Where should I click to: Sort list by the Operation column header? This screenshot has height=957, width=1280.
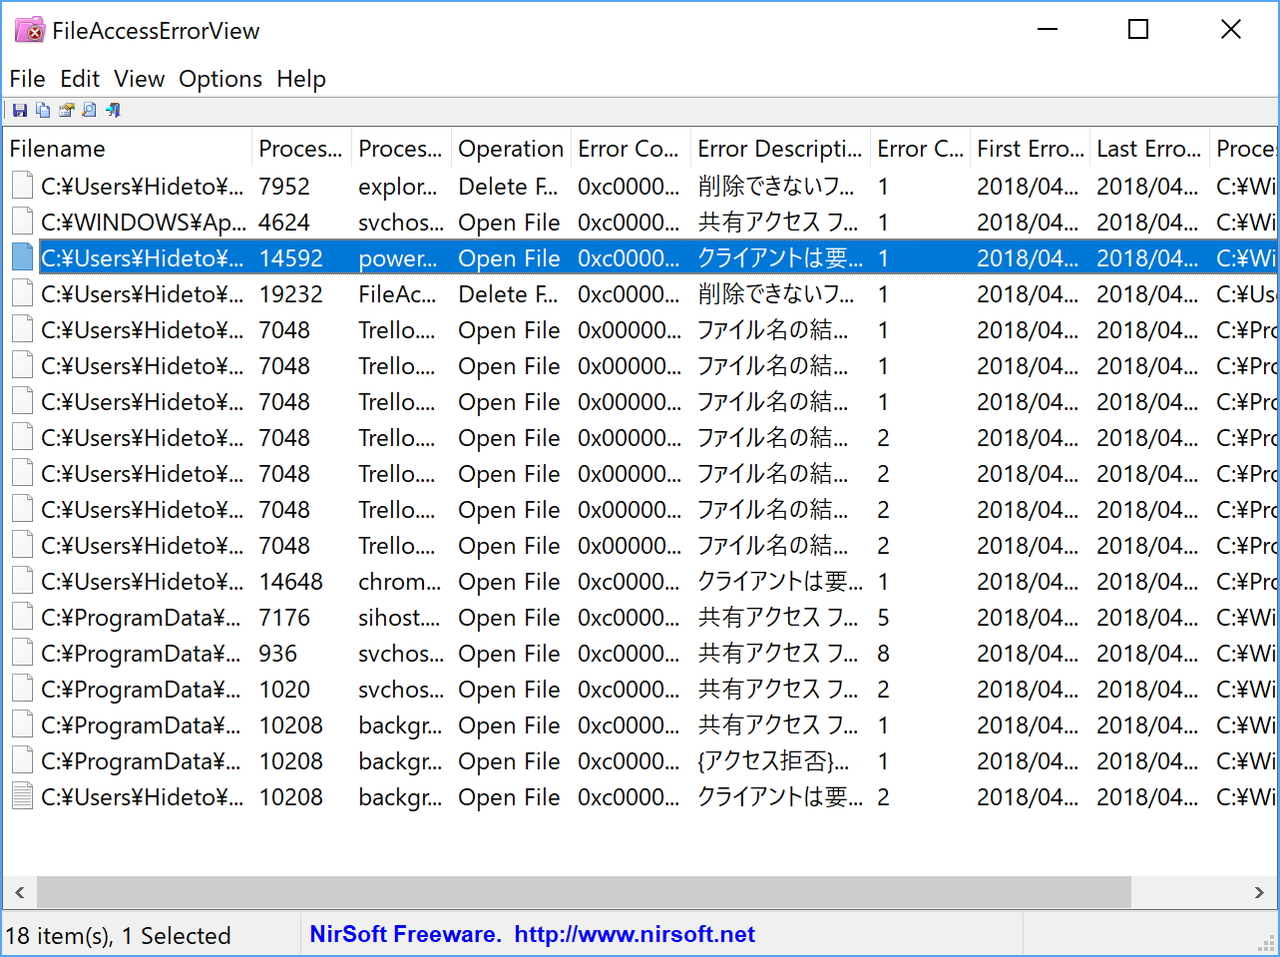511,148
